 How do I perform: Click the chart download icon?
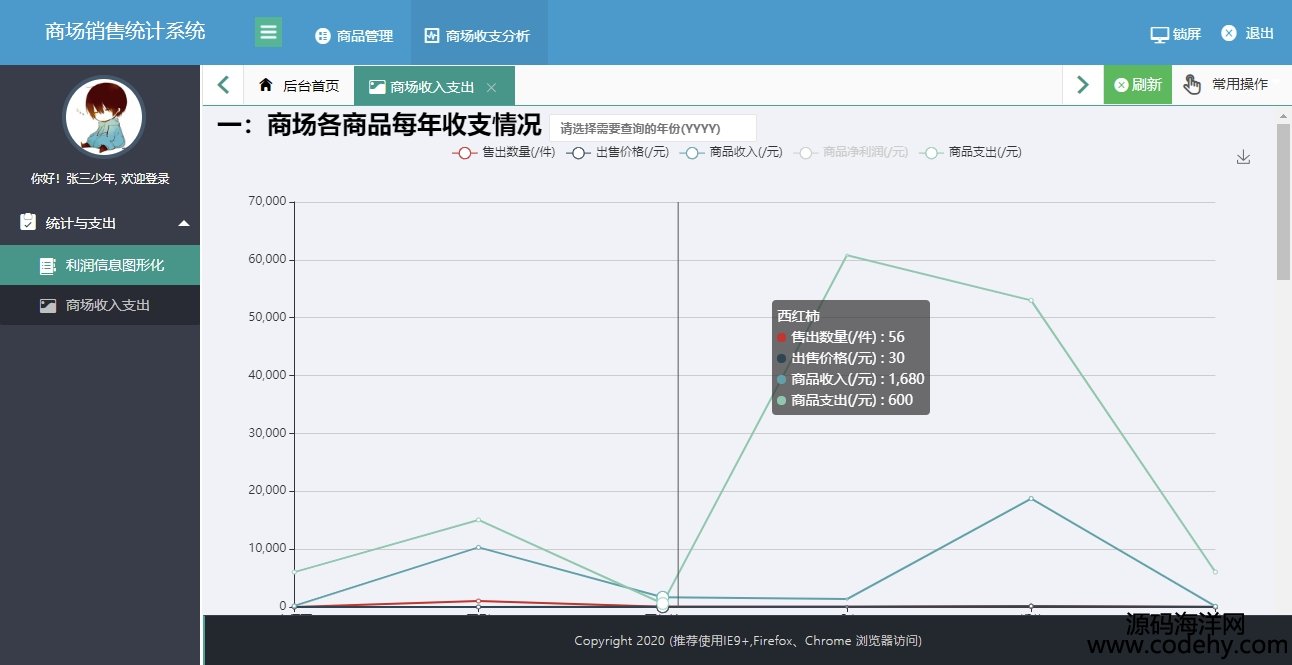1243,157
